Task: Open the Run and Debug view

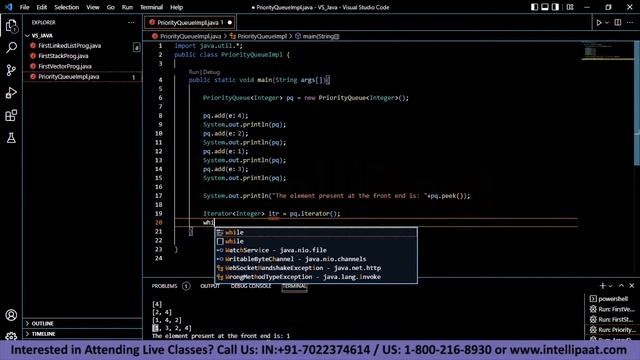Action: point(11,93)
